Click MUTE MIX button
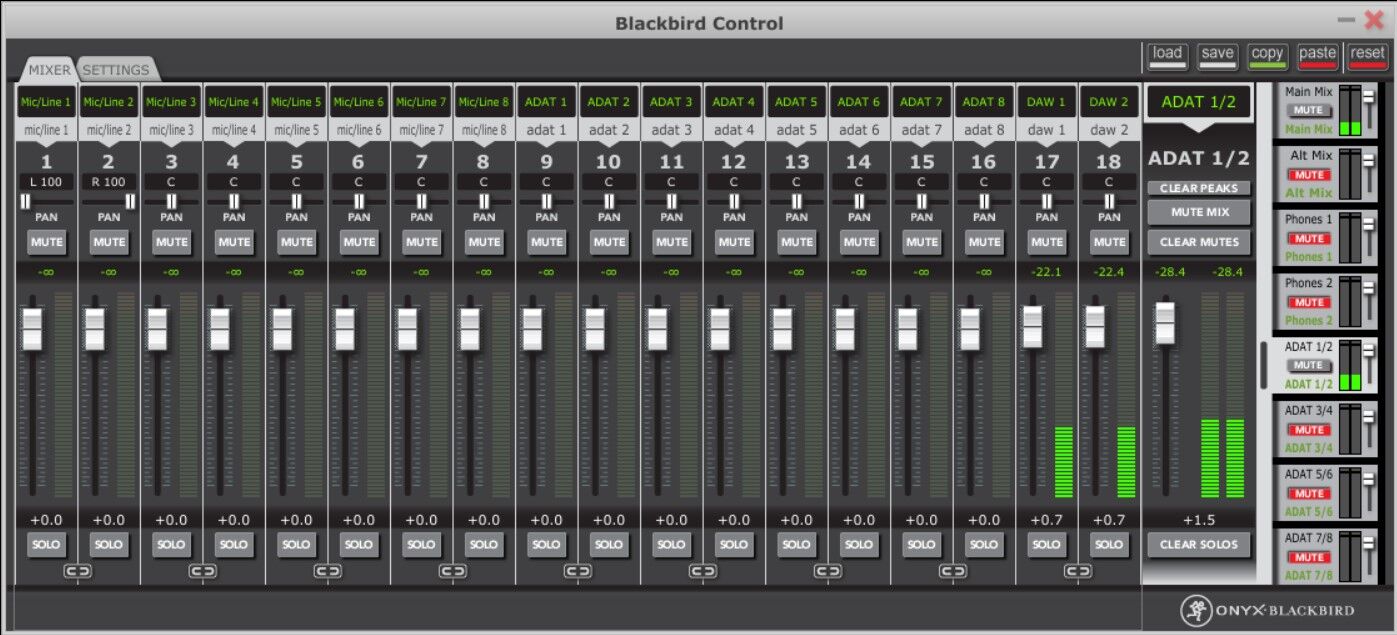The image size is (1397, 635). (1199, 212)
